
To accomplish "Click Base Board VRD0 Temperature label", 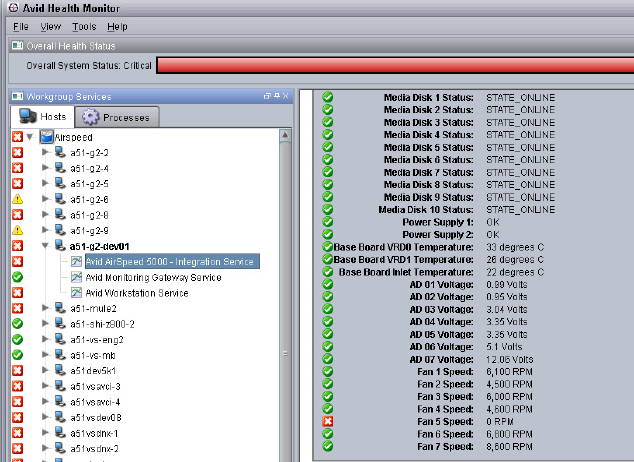I will [x=404, y=247].
